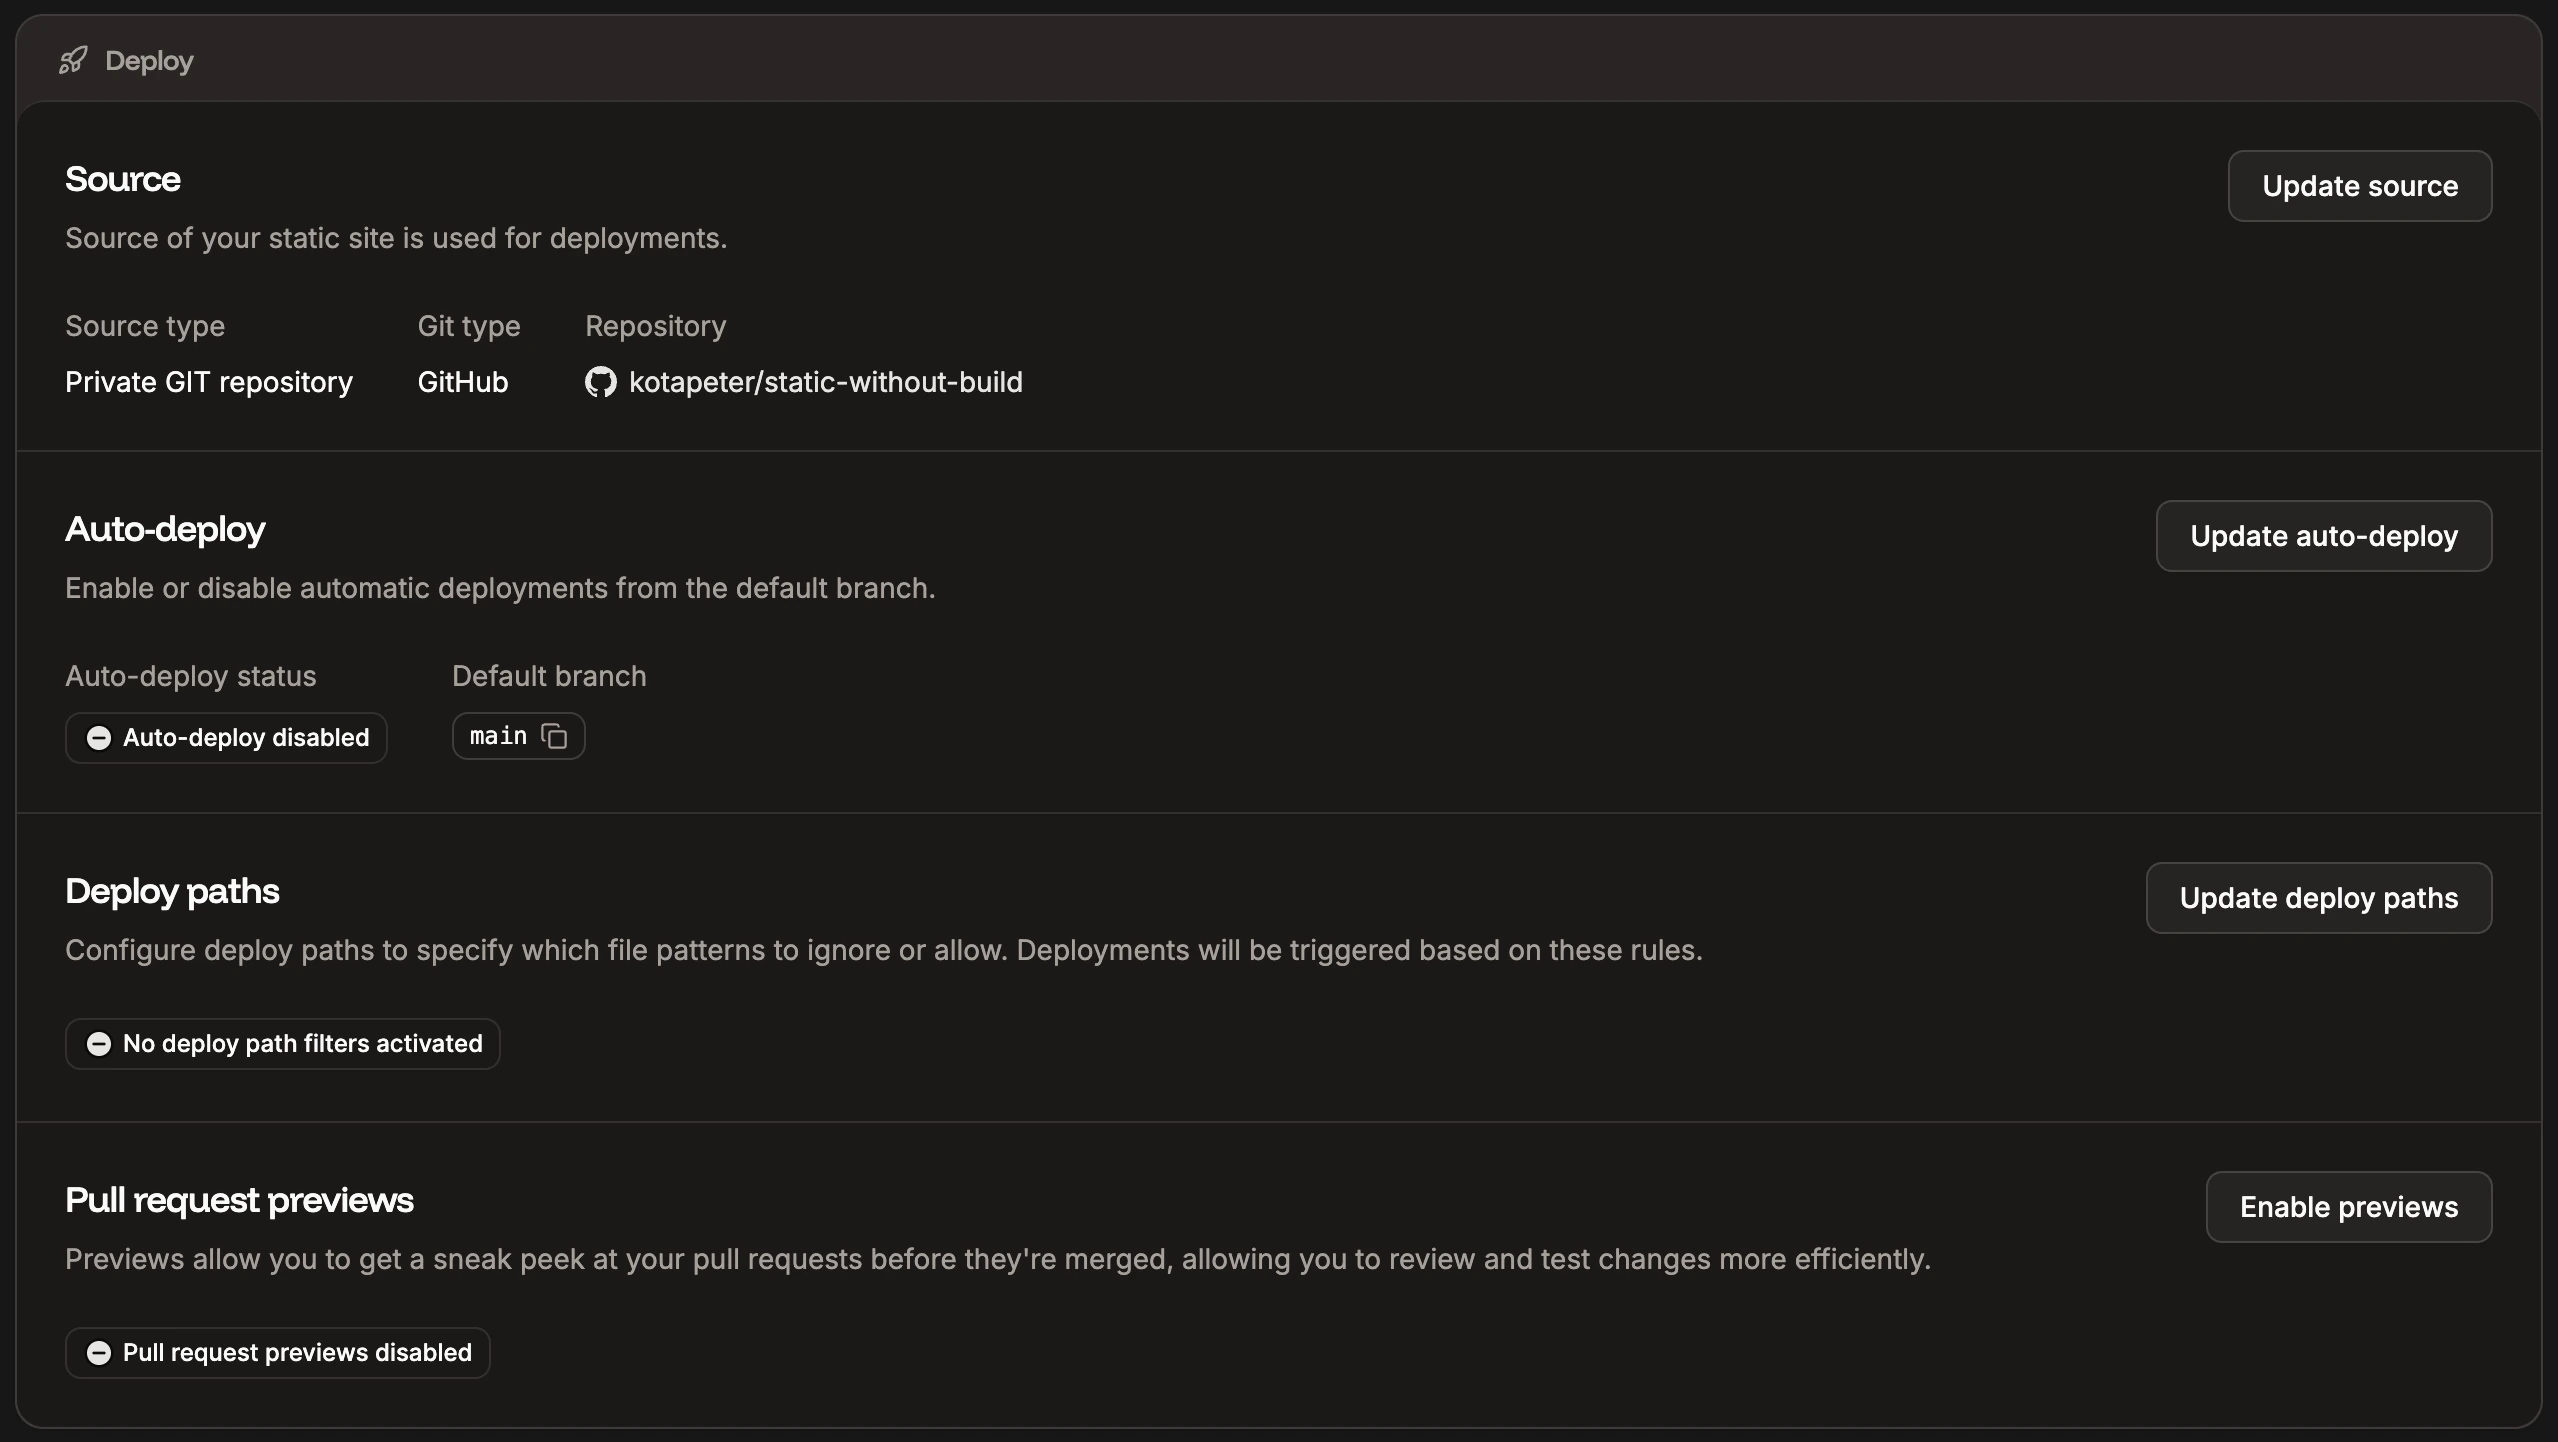Click the Update deploy paths button
Viewport: 2558px width, 1442px height.
click(2317, 897)
